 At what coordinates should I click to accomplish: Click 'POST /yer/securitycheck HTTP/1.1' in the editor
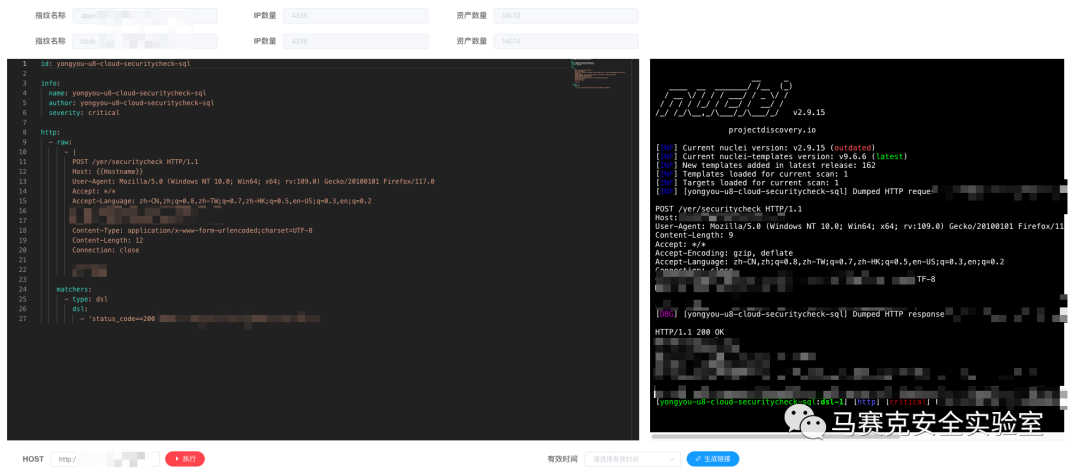[x=136, y=162]
